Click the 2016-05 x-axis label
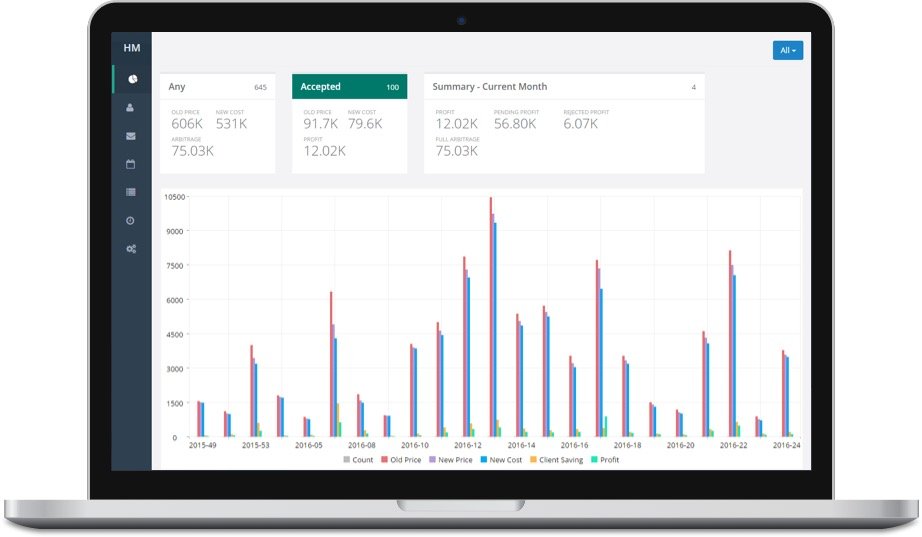Viewport: 922px width, 537px height. pos(309,445)
